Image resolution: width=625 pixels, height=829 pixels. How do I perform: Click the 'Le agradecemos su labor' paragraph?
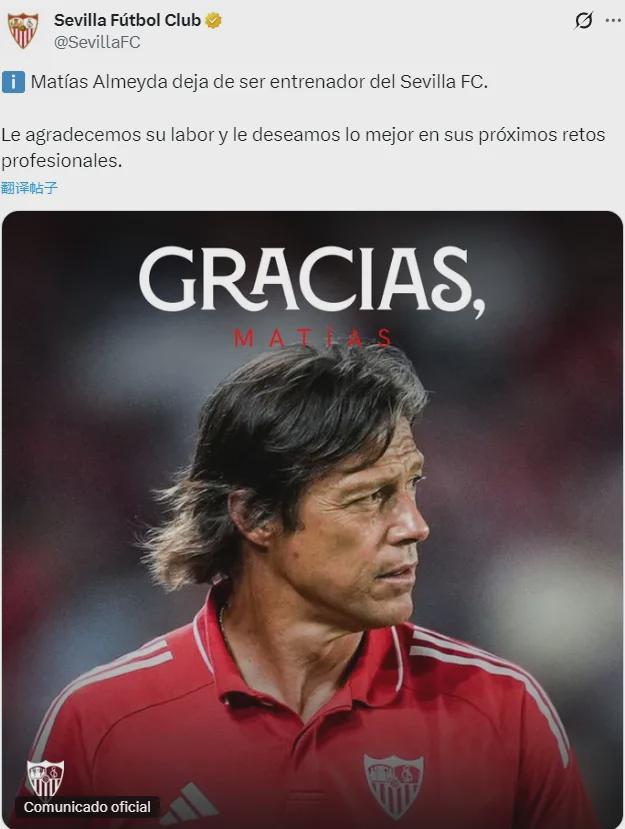click(303, 148)
